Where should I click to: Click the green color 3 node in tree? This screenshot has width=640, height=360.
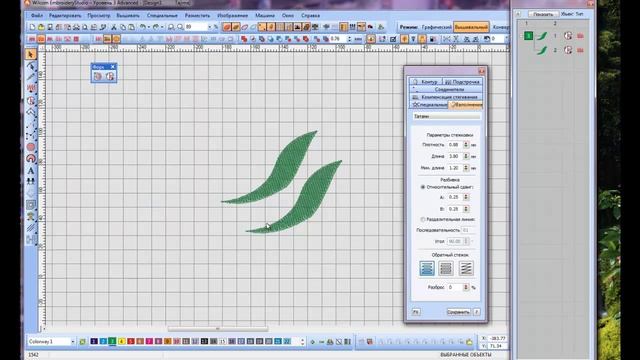(x=529, y=36)
